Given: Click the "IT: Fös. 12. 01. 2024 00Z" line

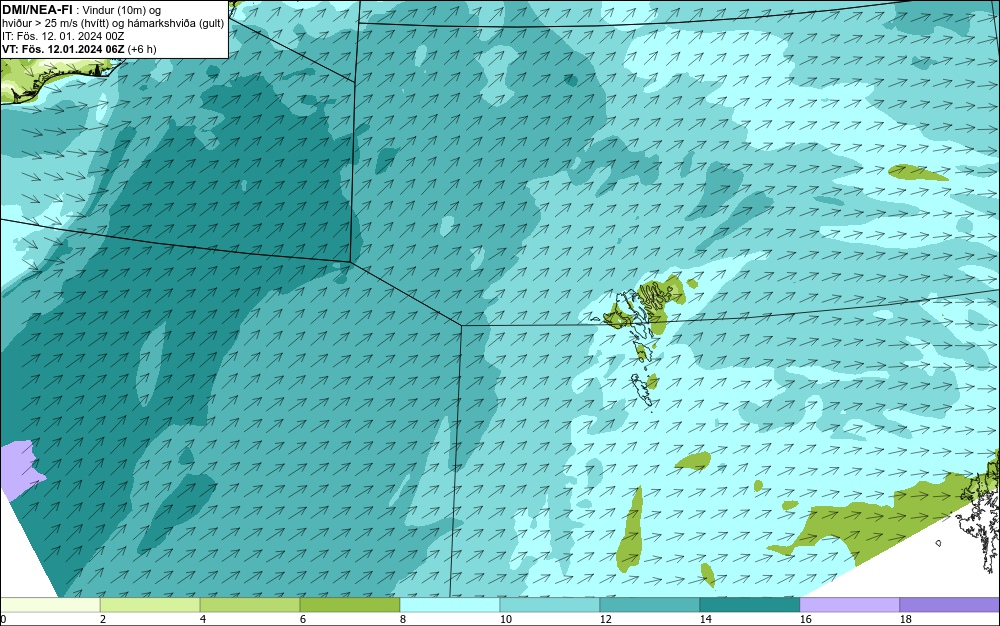Looking at the screenshot, I should point(63,36).
